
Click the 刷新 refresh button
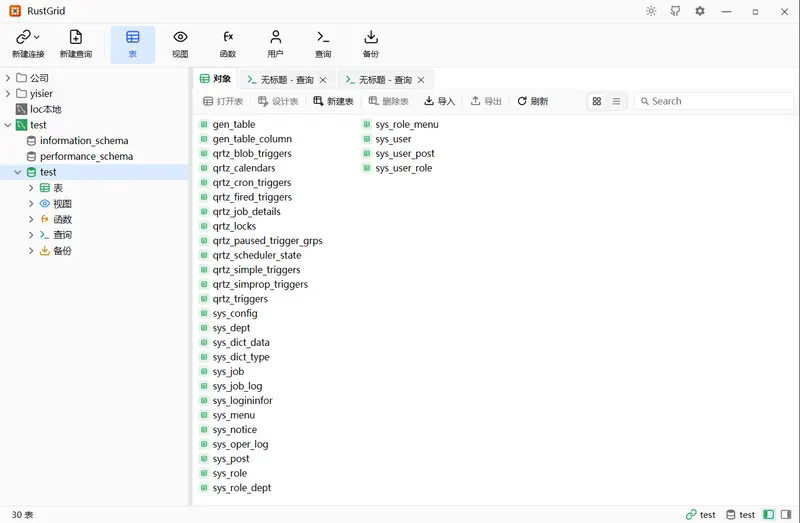tap(533, 101)
